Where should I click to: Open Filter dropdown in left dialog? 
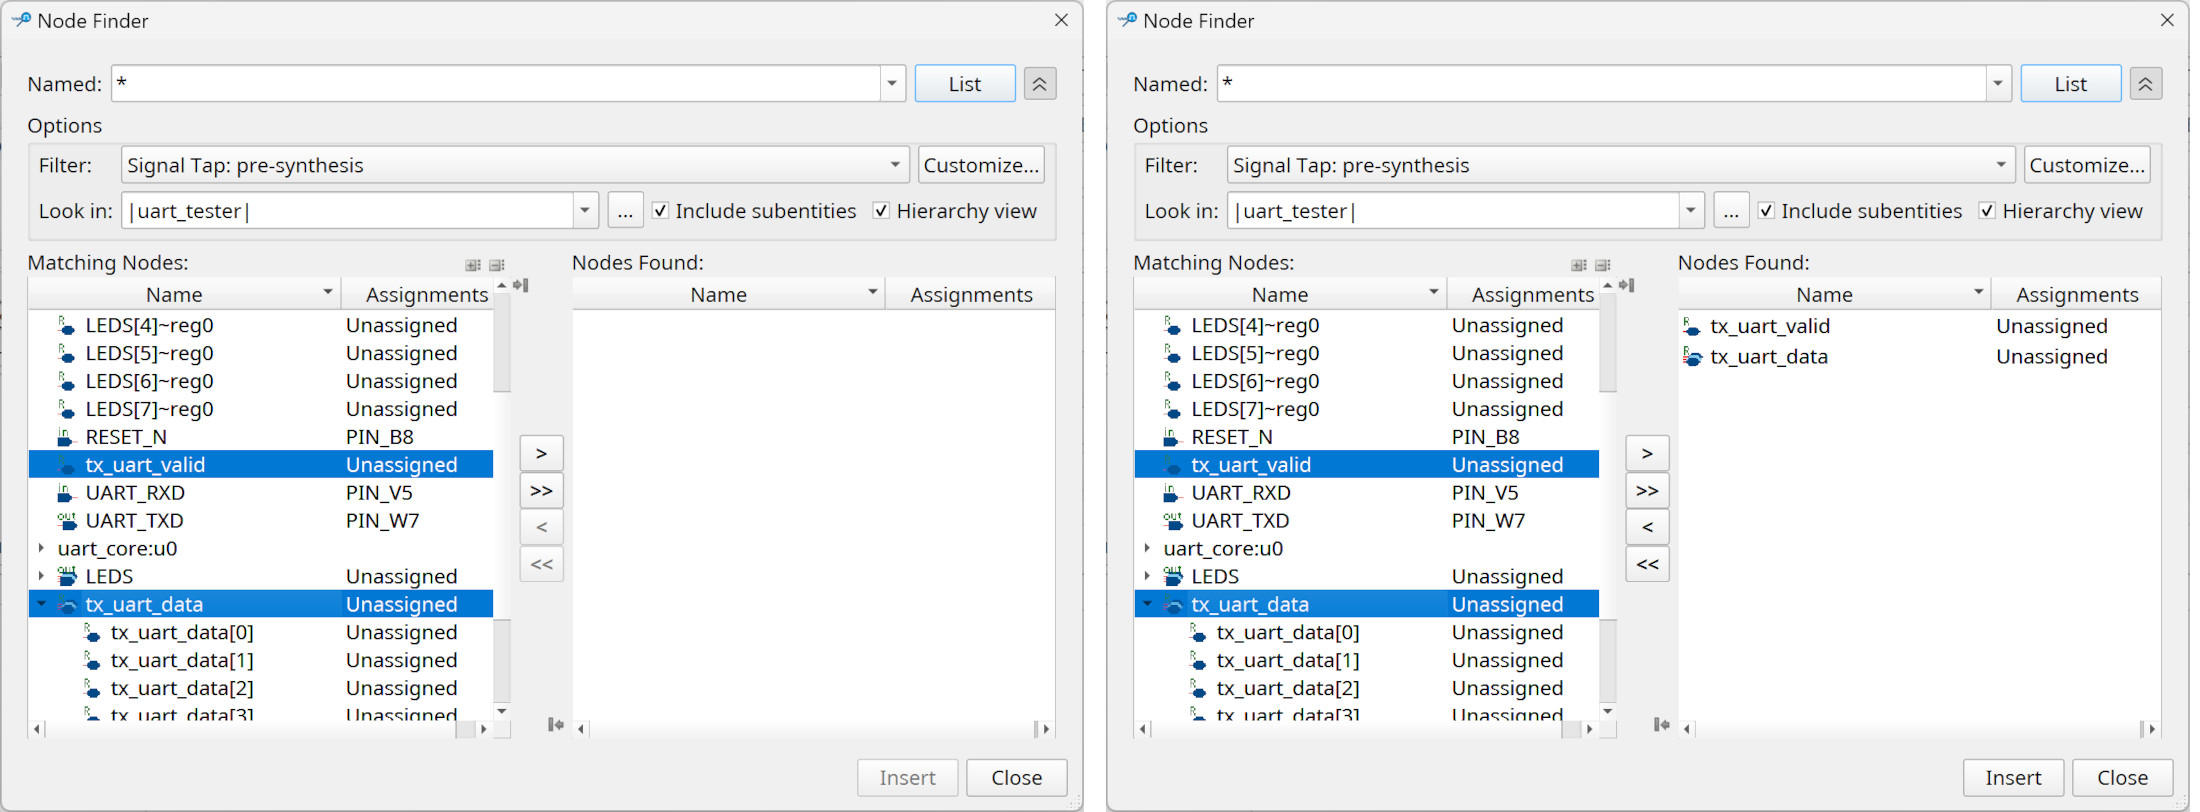click(894, 165)
